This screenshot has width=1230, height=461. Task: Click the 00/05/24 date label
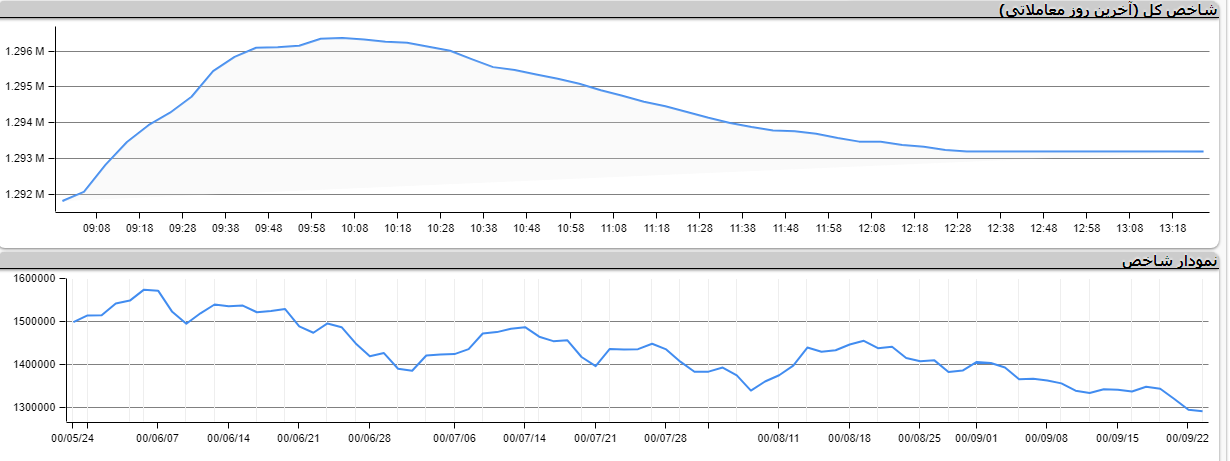pyautogui.click(x=73, y=437)
